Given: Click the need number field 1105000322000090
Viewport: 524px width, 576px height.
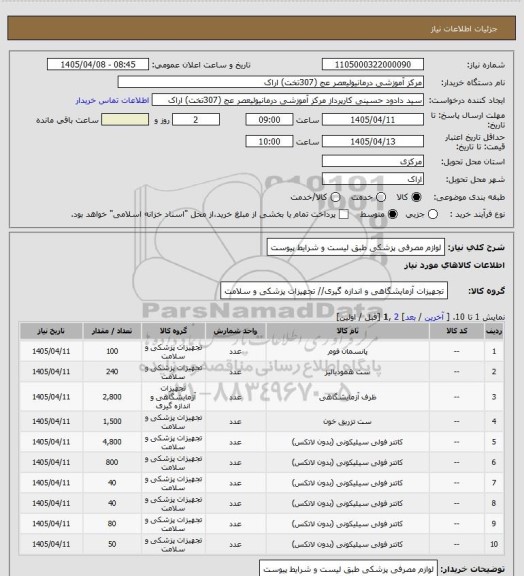Looking at the screenshot, I should [x=373, y=64].
